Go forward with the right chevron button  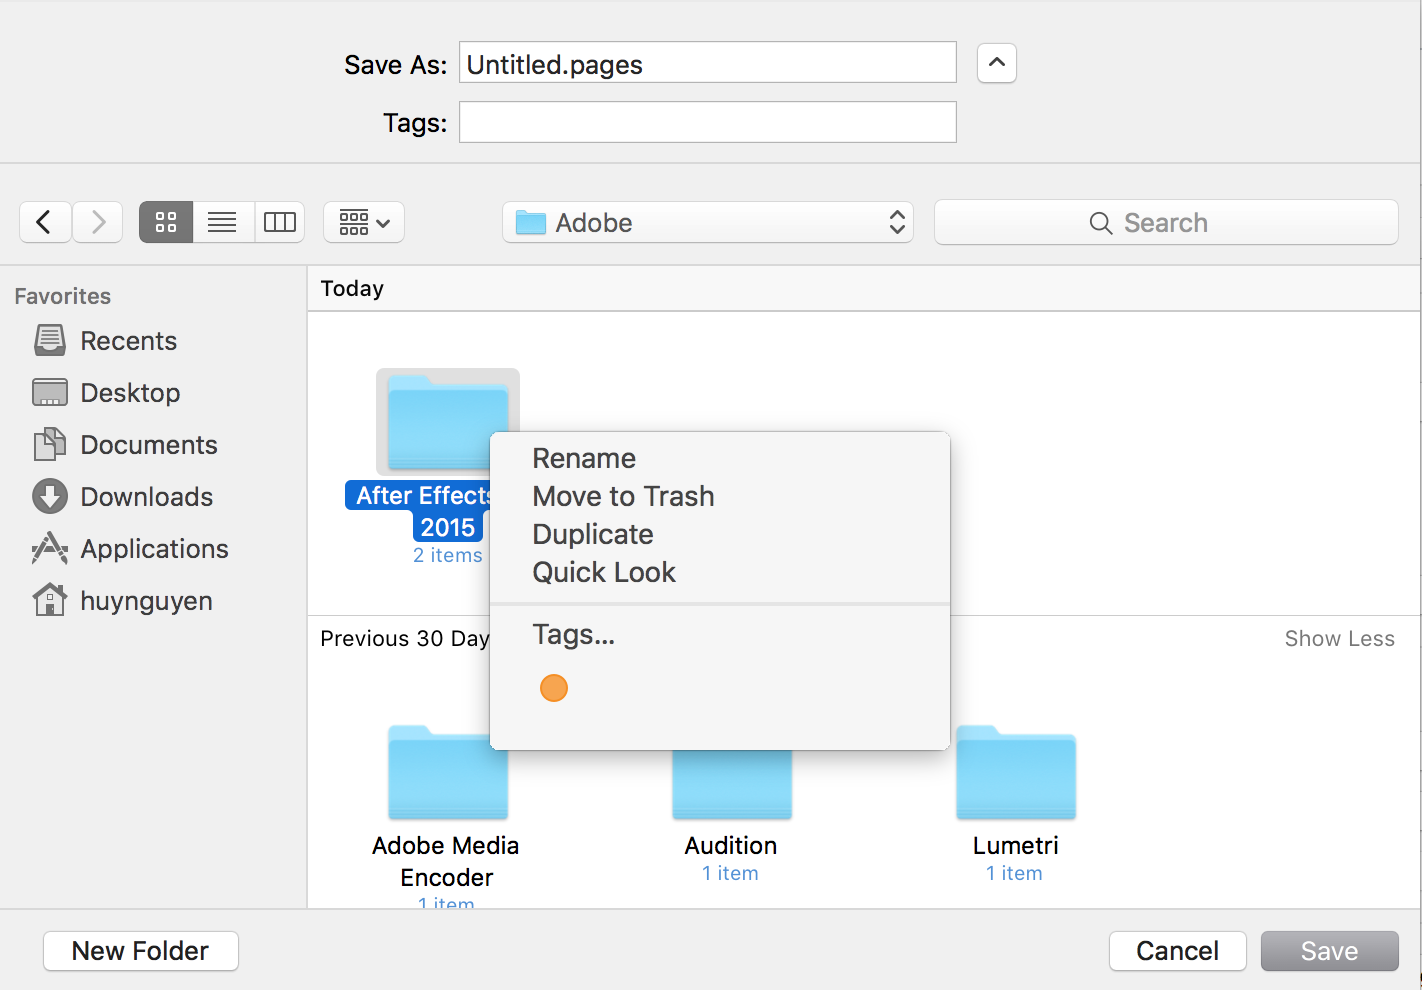[98, 222]
